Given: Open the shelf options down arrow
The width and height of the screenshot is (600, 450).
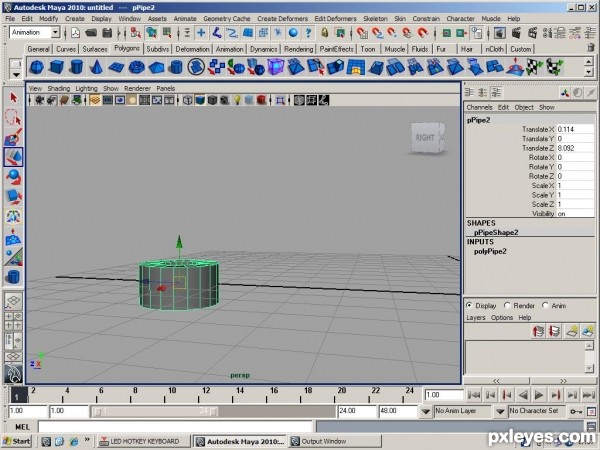Looking at the screenshot, I should (x=16, y=74).
